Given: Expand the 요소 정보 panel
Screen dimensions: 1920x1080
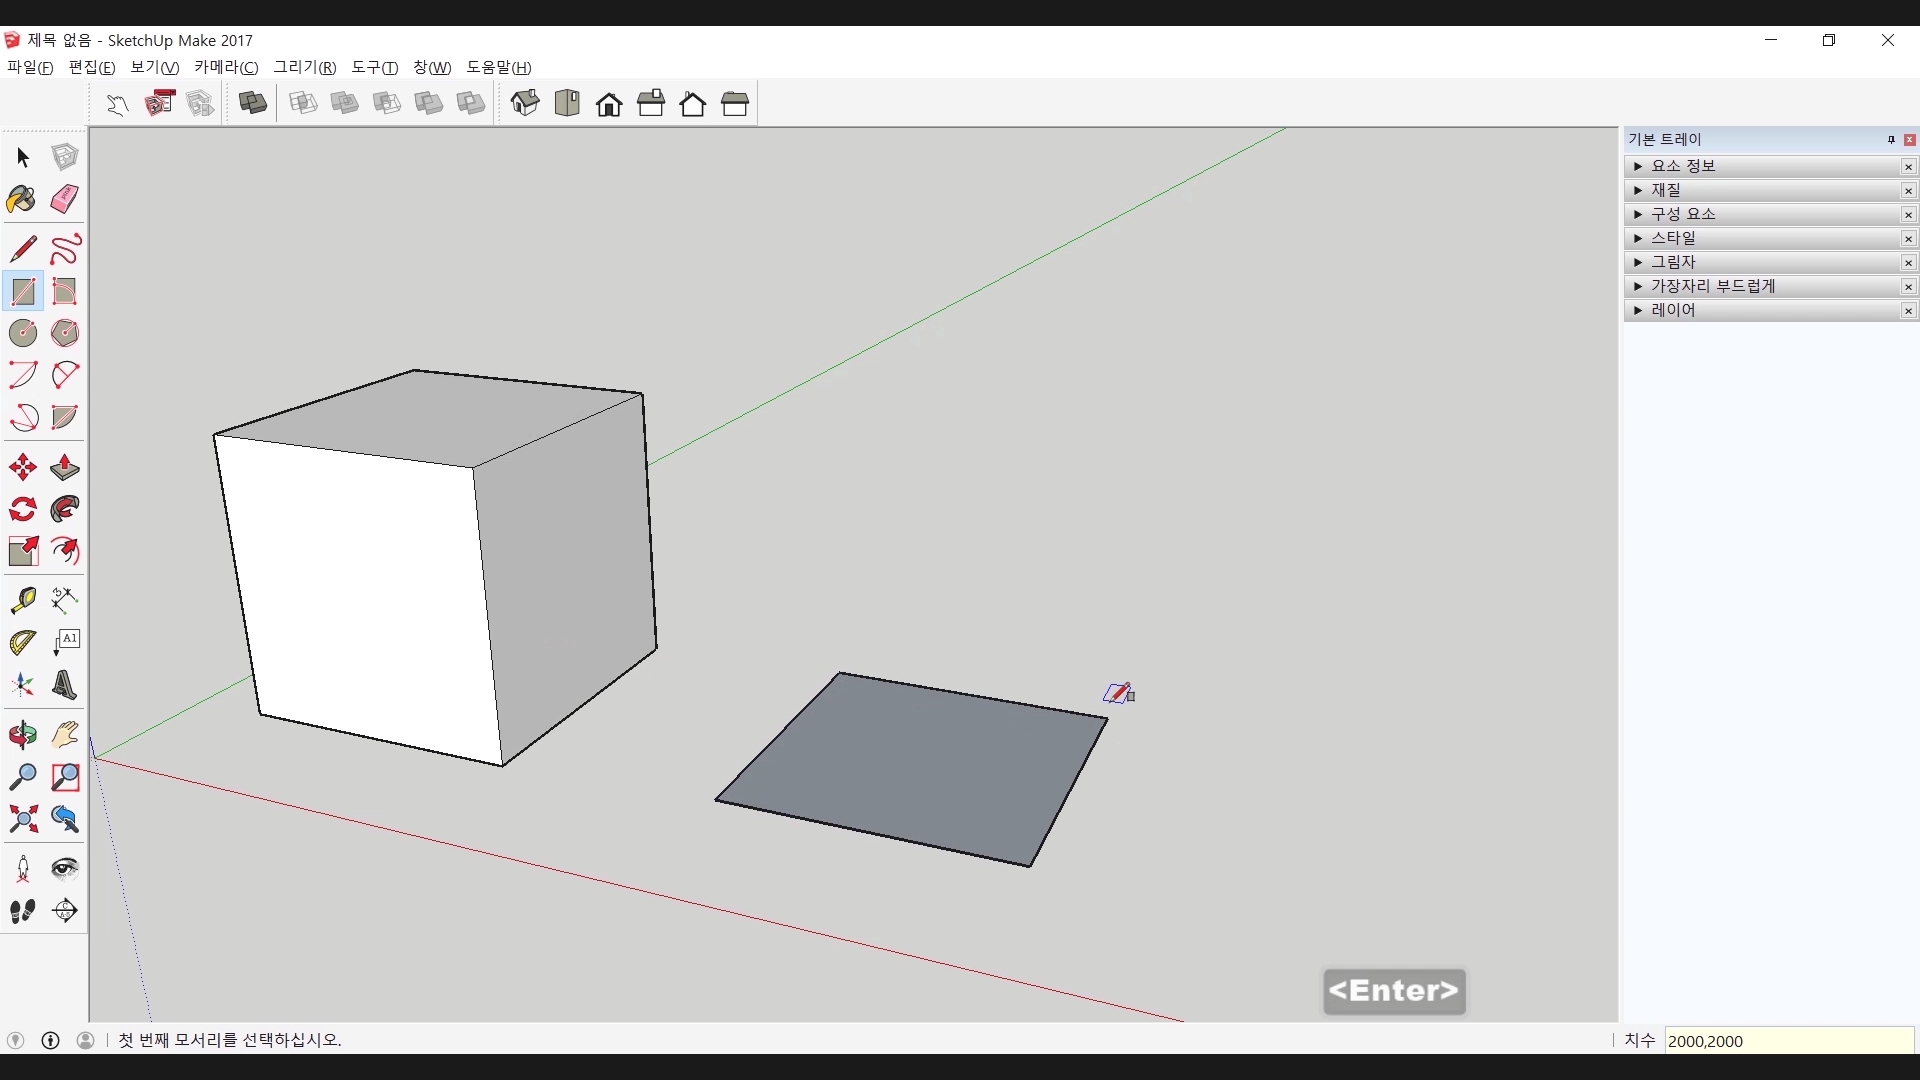Looking at the screenshot, I should [x=1638, y=166].
